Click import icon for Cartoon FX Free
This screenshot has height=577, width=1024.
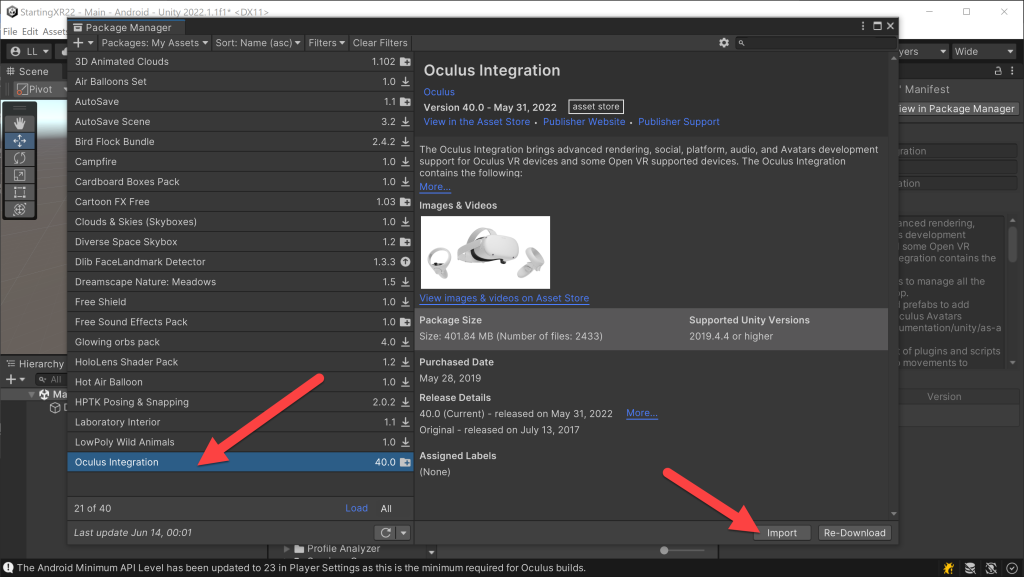tap(406, 202)
